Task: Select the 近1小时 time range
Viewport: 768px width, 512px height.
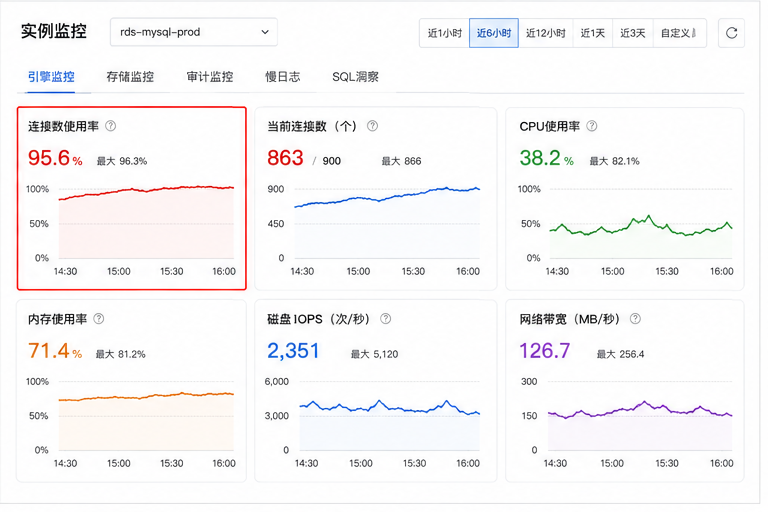Action: (444, 33)
